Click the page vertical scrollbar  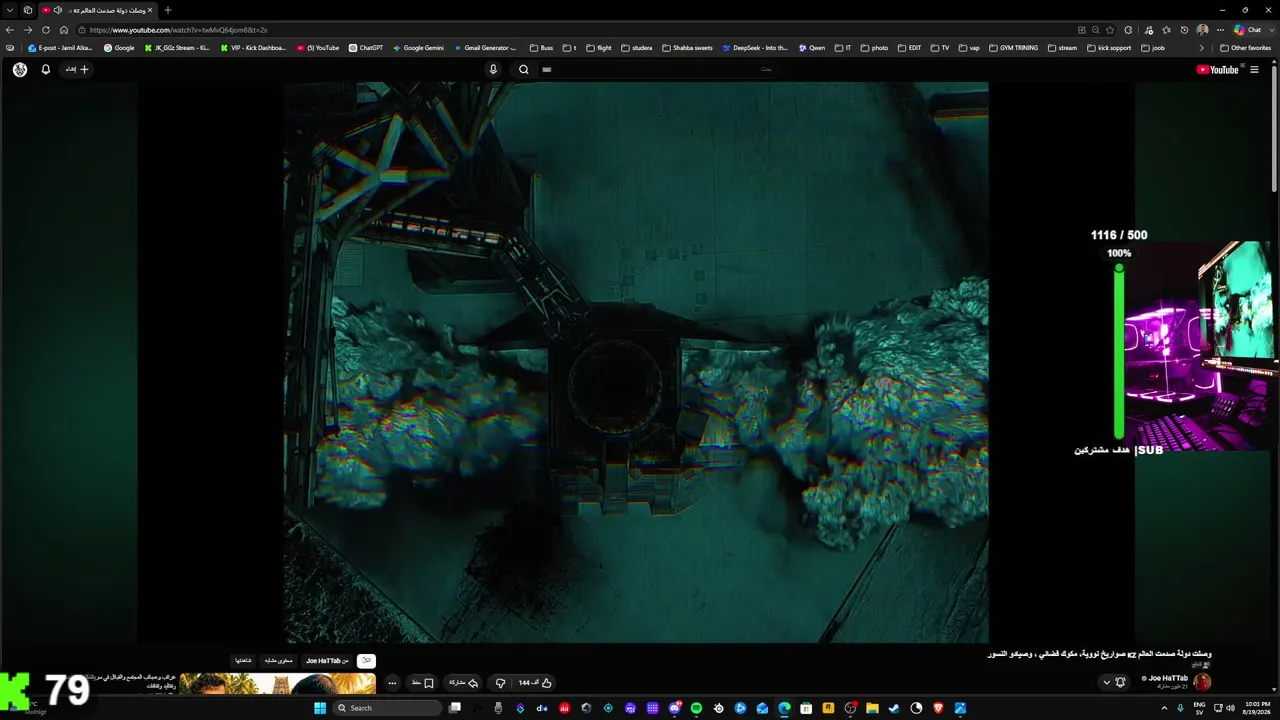(1274, 128)
